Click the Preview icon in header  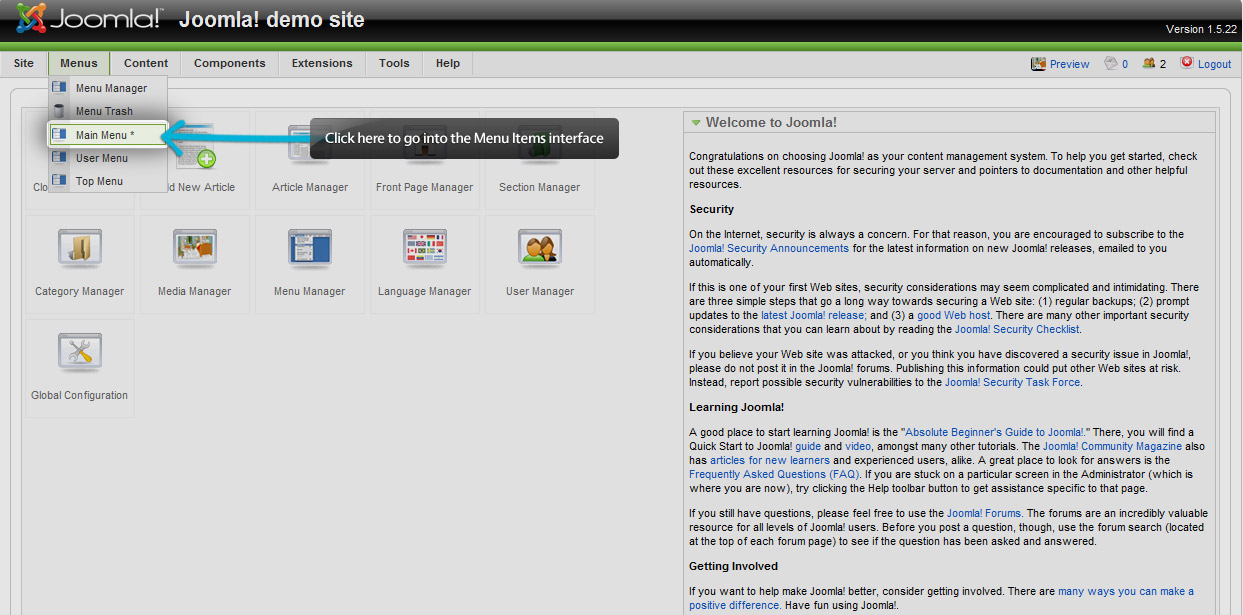[1038, 64]
